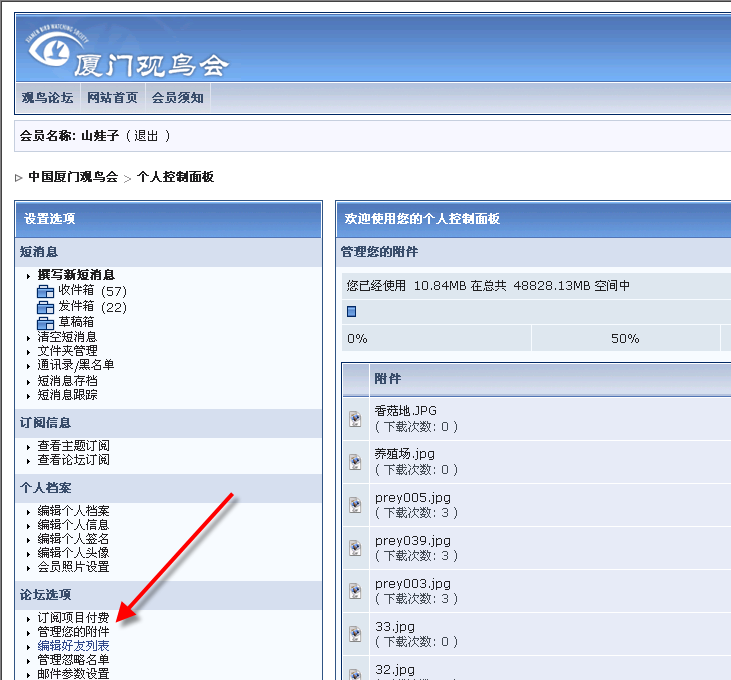The image size is (731, 680).
Task: Click 查看主题订阅 link
Action: pyautogui.click(x=74, y=446)
